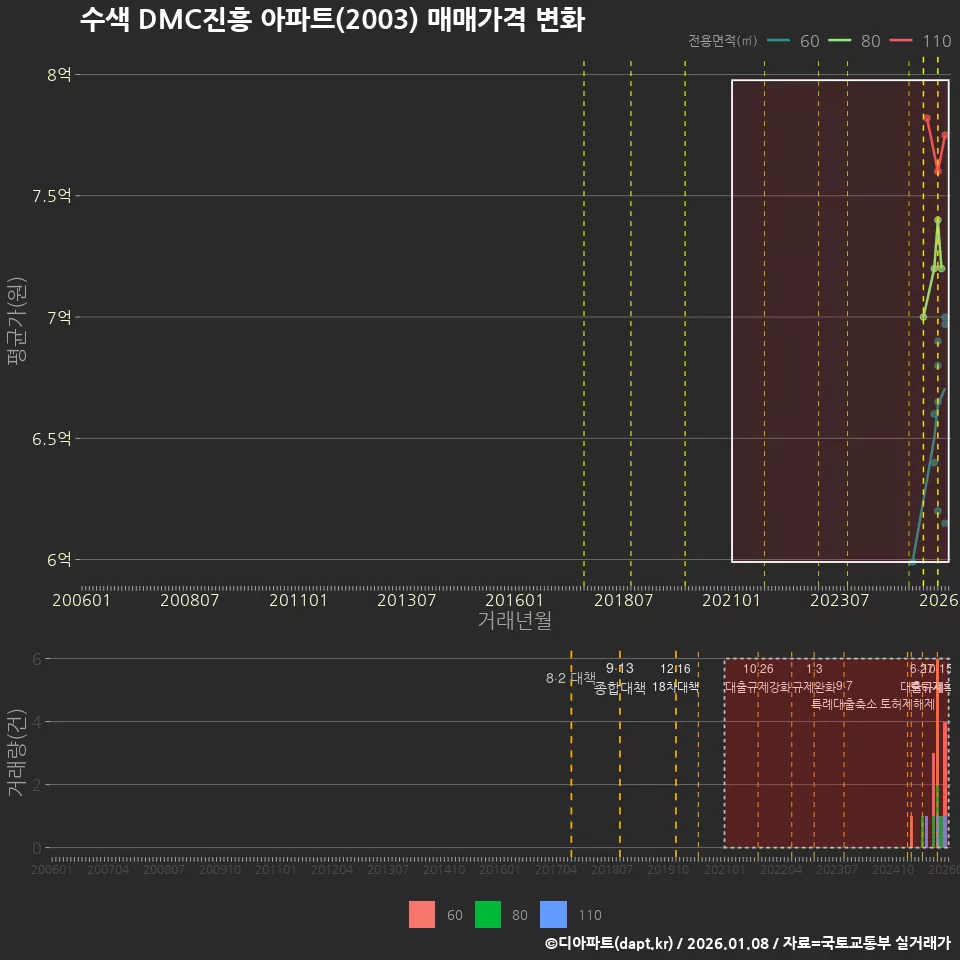Click the 거래년월 axis label
The image size is (960, 960).
516,621
